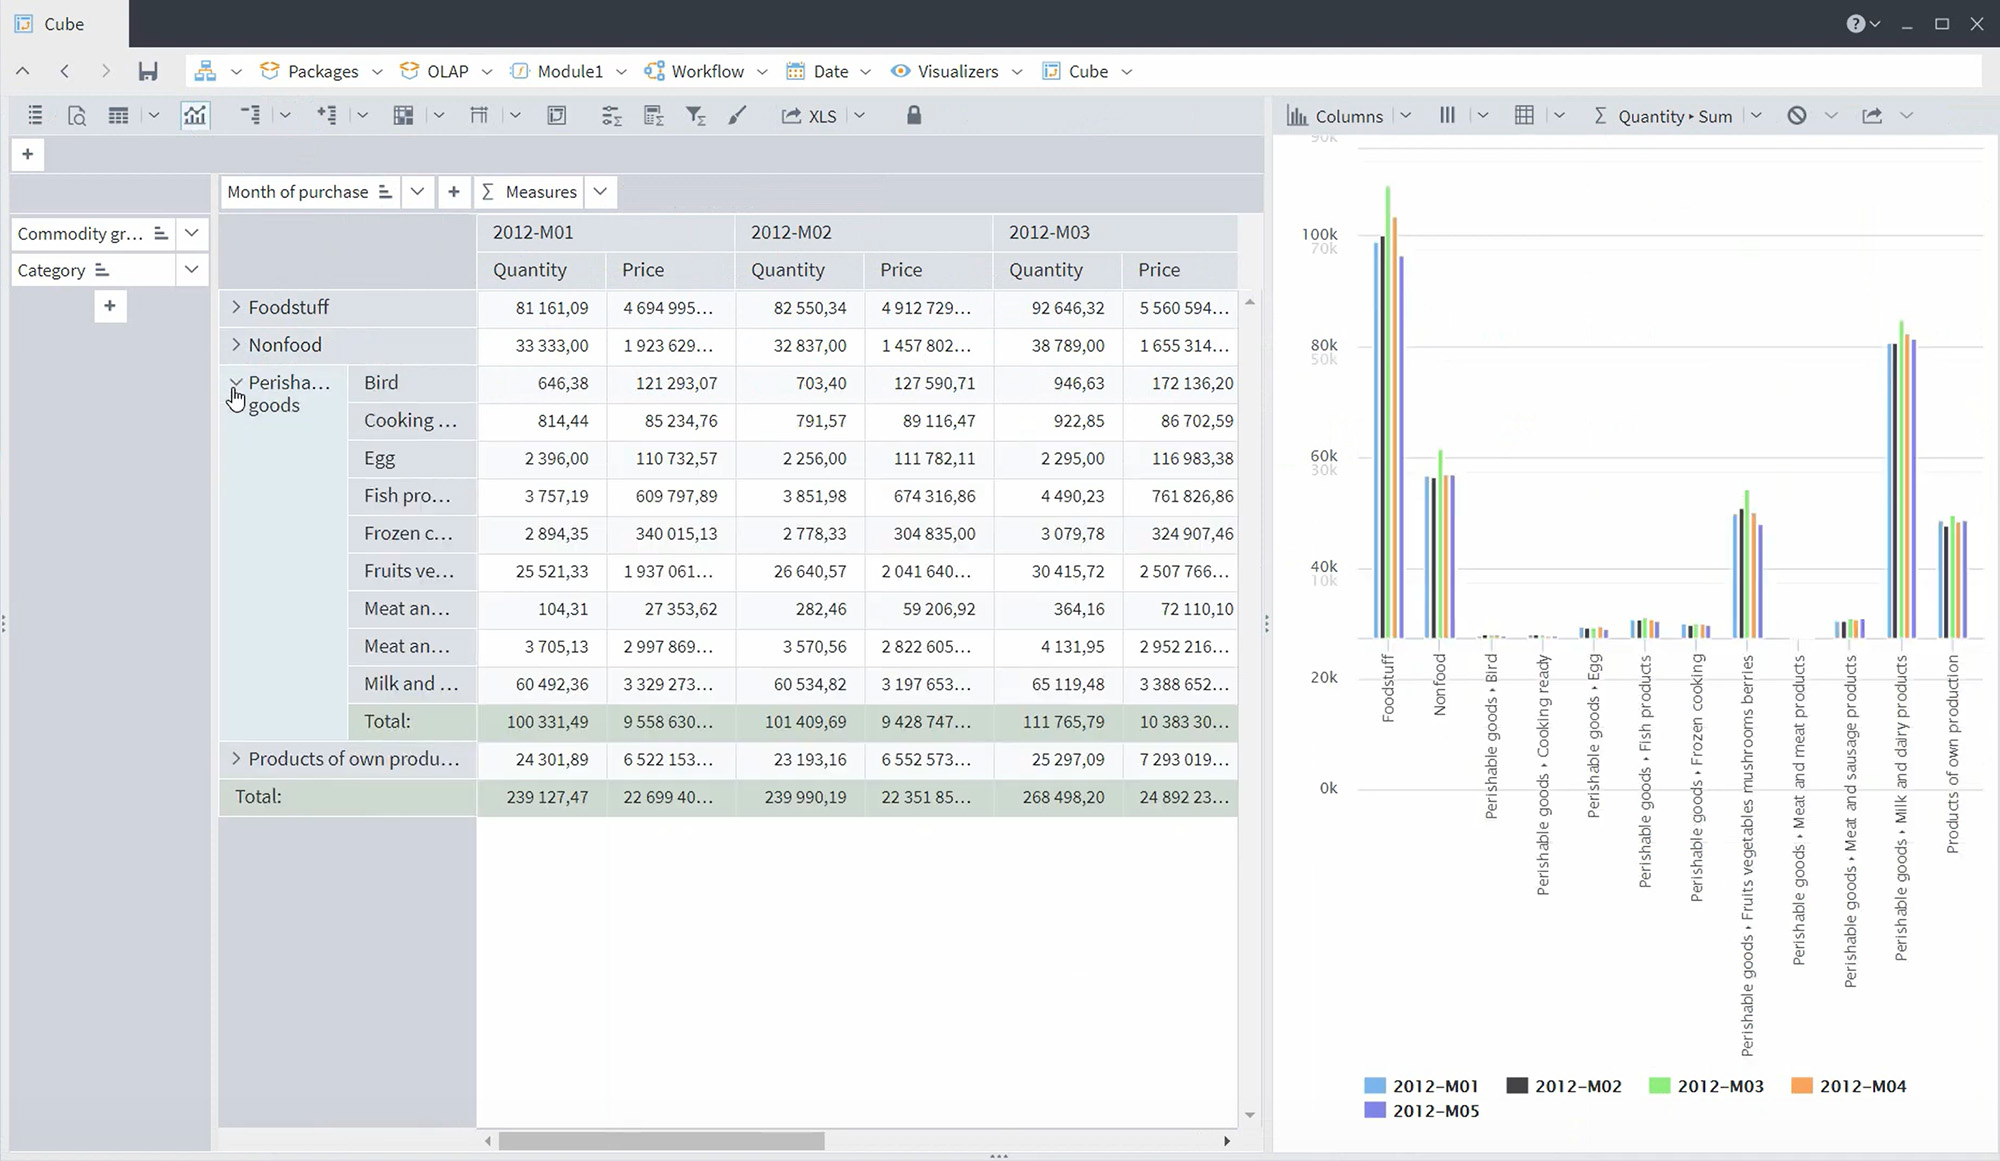
Task: Open the Visualizers menu
Action: click(x=957, y=71)
